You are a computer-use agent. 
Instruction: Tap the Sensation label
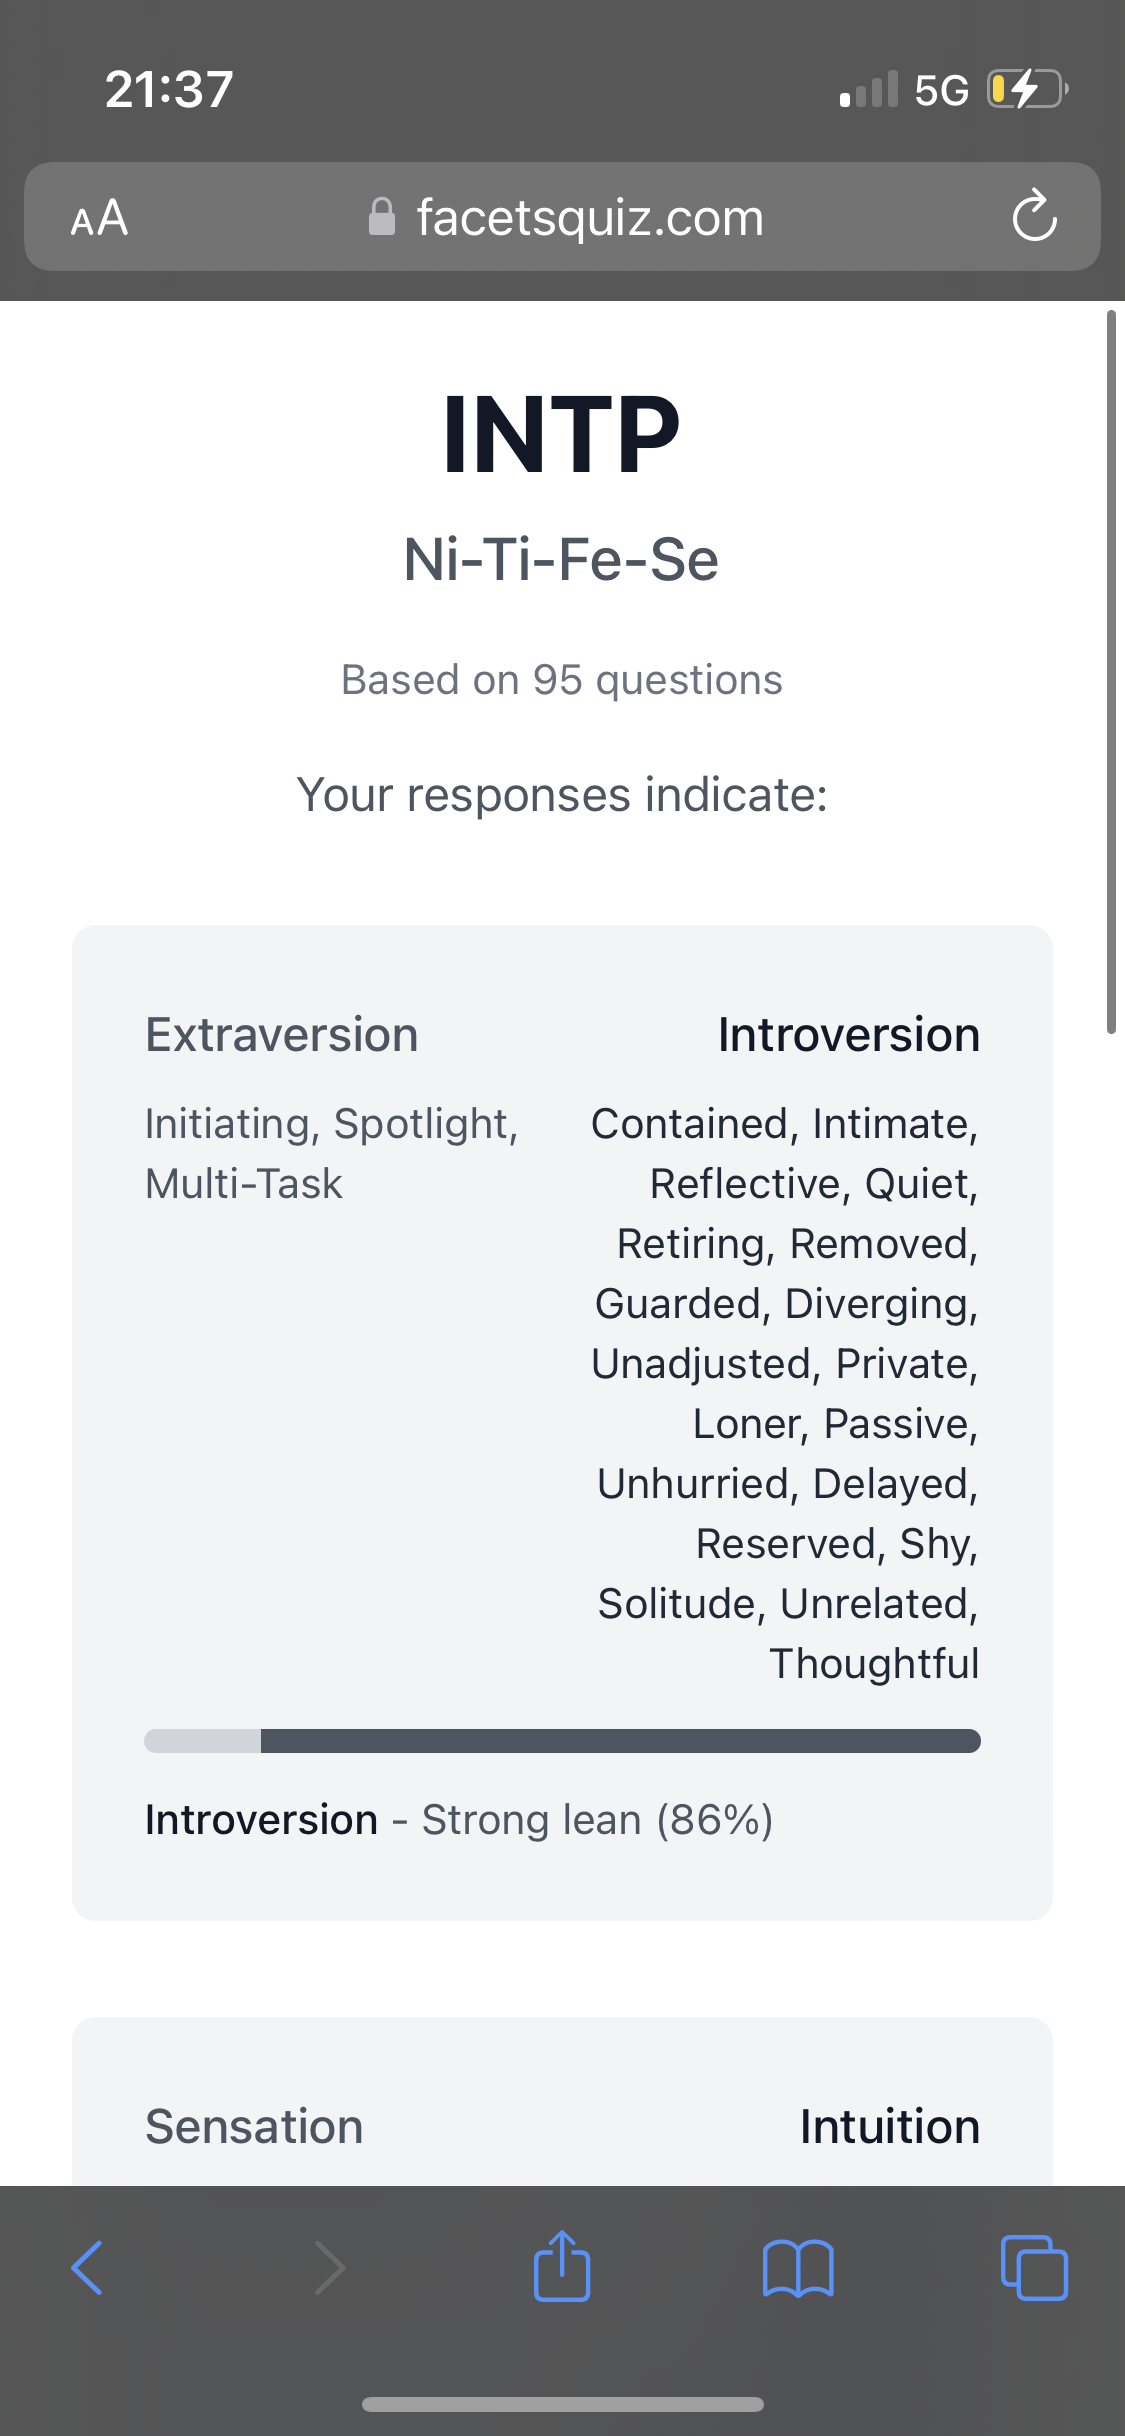(x=254, y=2127)
